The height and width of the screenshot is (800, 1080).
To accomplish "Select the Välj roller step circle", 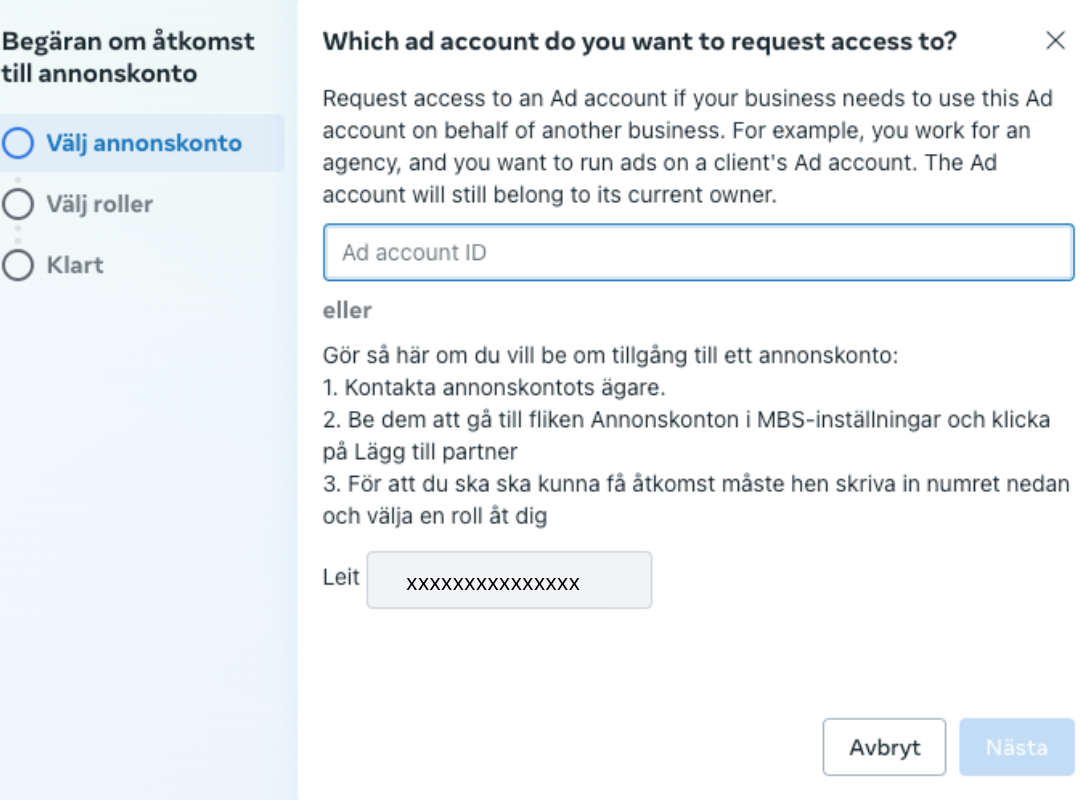I will [x=18, y=204].
